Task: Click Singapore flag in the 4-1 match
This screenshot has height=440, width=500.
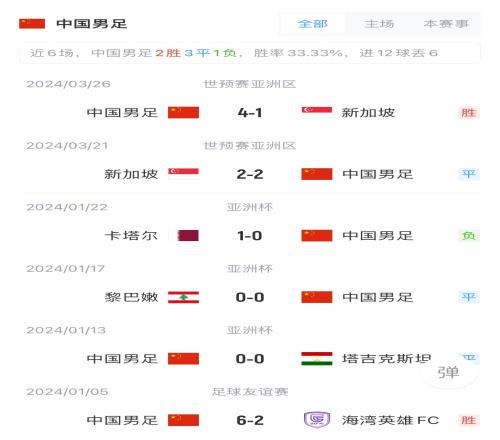Action: point(317,110)
